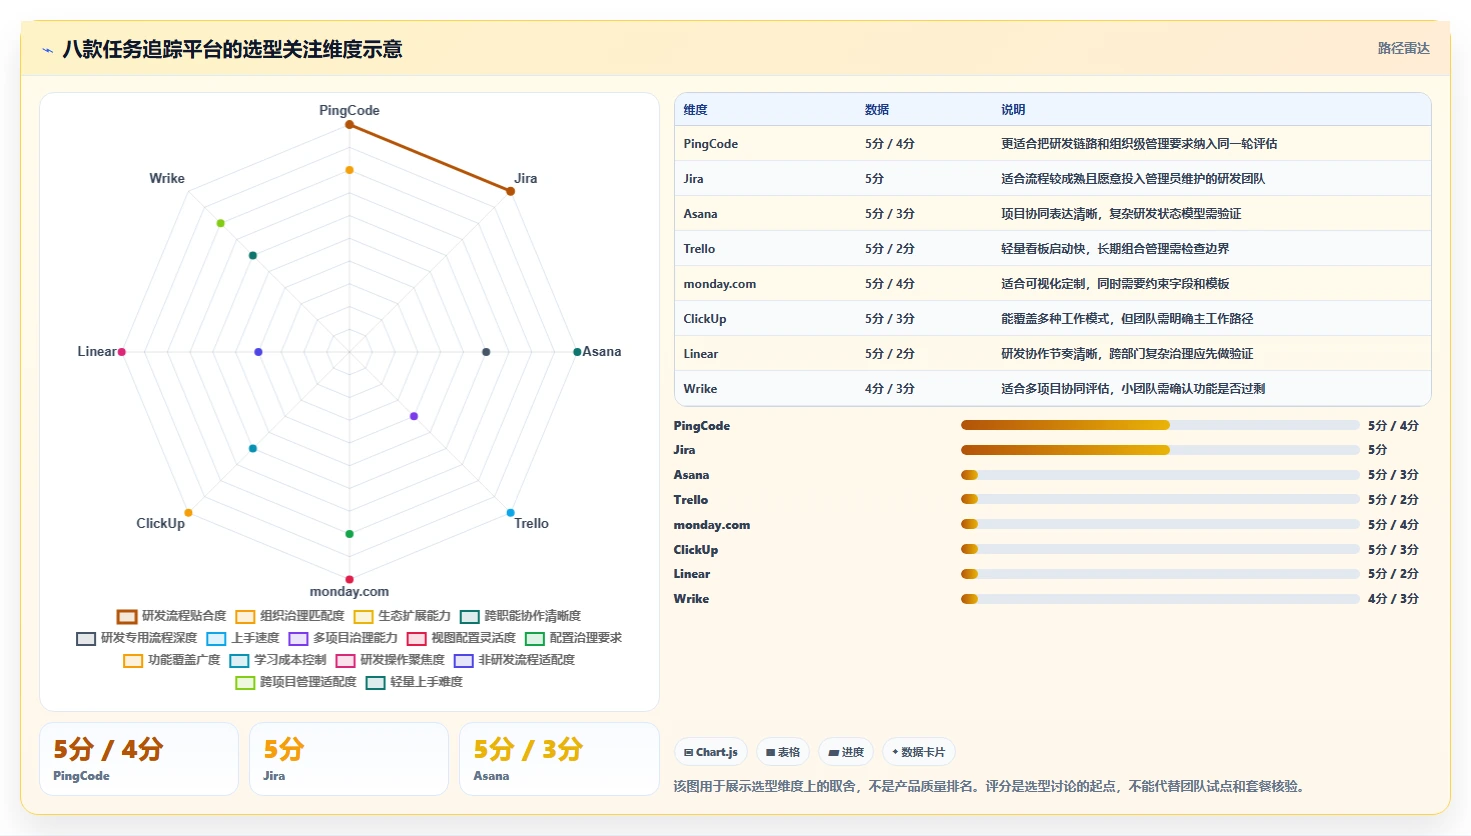1471x836 pixels.
Task: Select the Chart.js chip
Action: (711, 752)
